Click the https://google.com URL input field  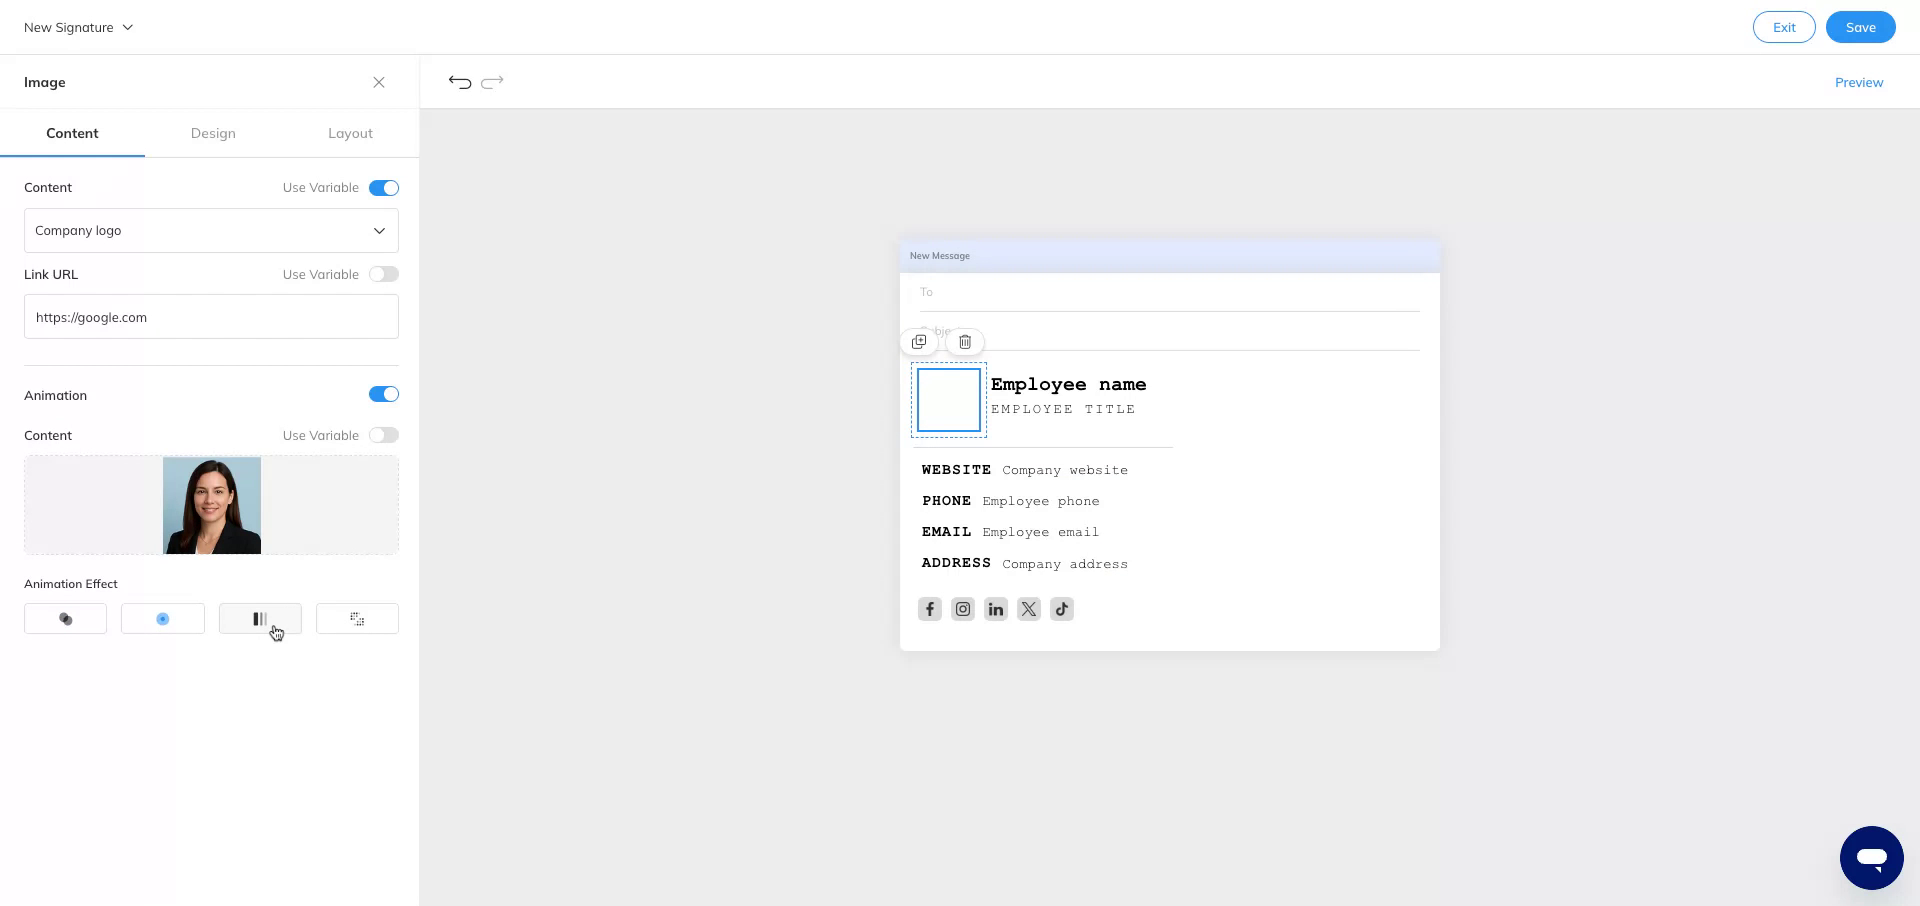tap(211, 317)
